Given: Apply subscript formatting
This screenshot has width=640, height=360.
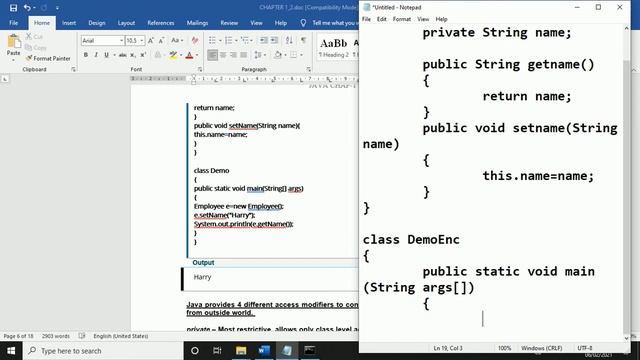Looking at the screenshot, I should pos(133,55).
